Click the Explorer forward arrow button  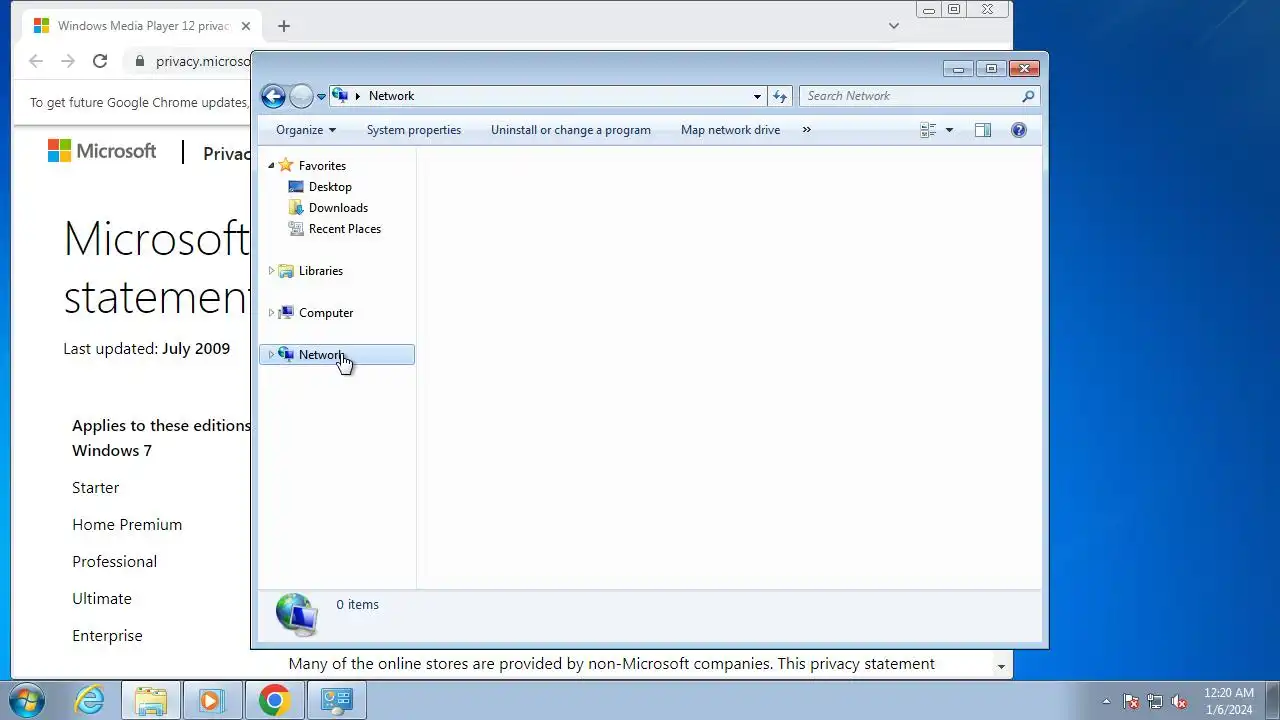point(301,96)
